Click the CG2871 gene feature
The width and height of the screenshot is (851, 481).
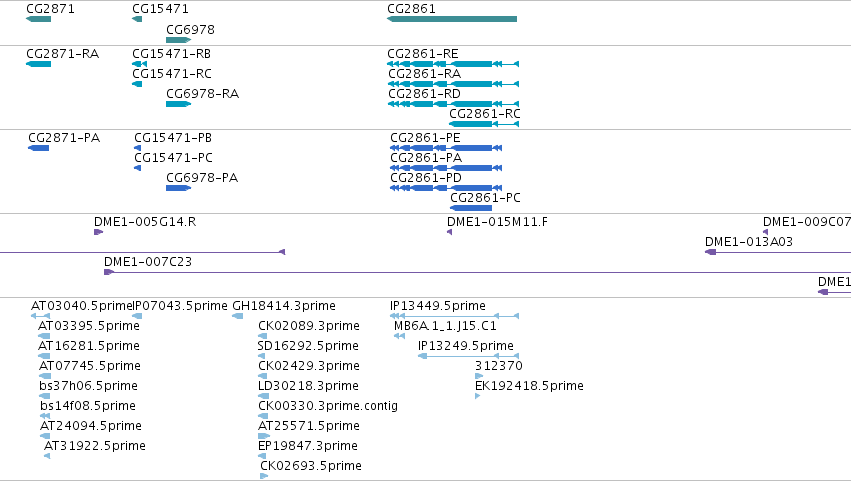point(38,19)
